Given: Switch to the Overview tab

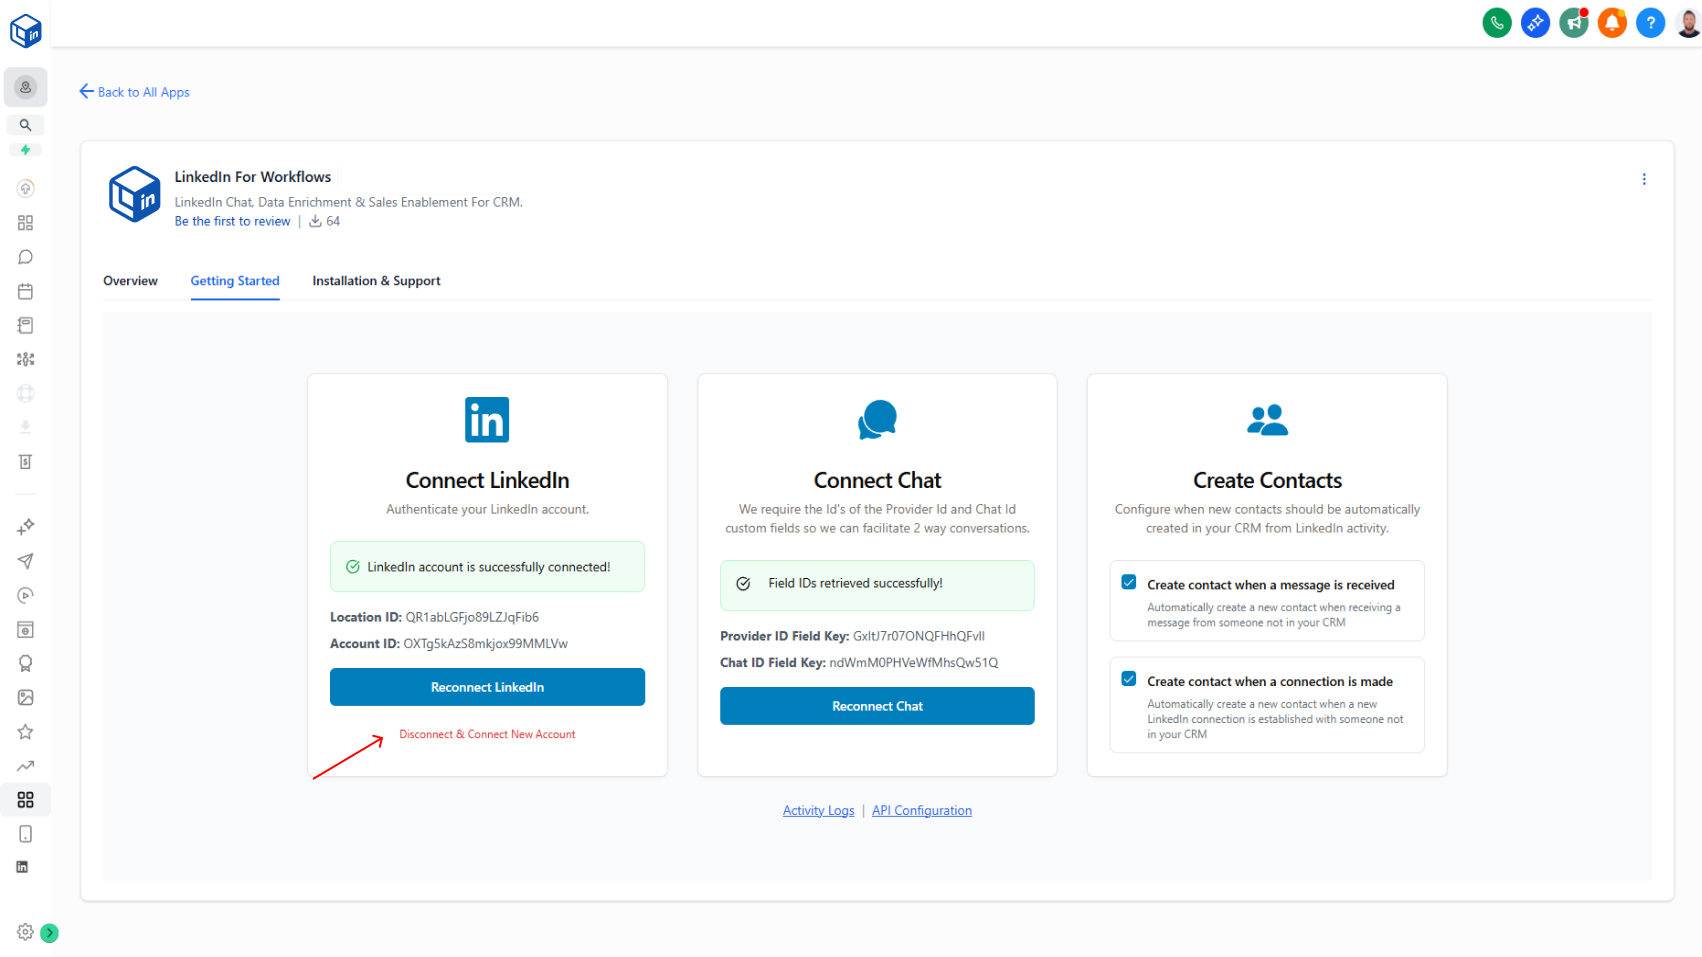Looking at the screenshot, I should click(130, 281).
